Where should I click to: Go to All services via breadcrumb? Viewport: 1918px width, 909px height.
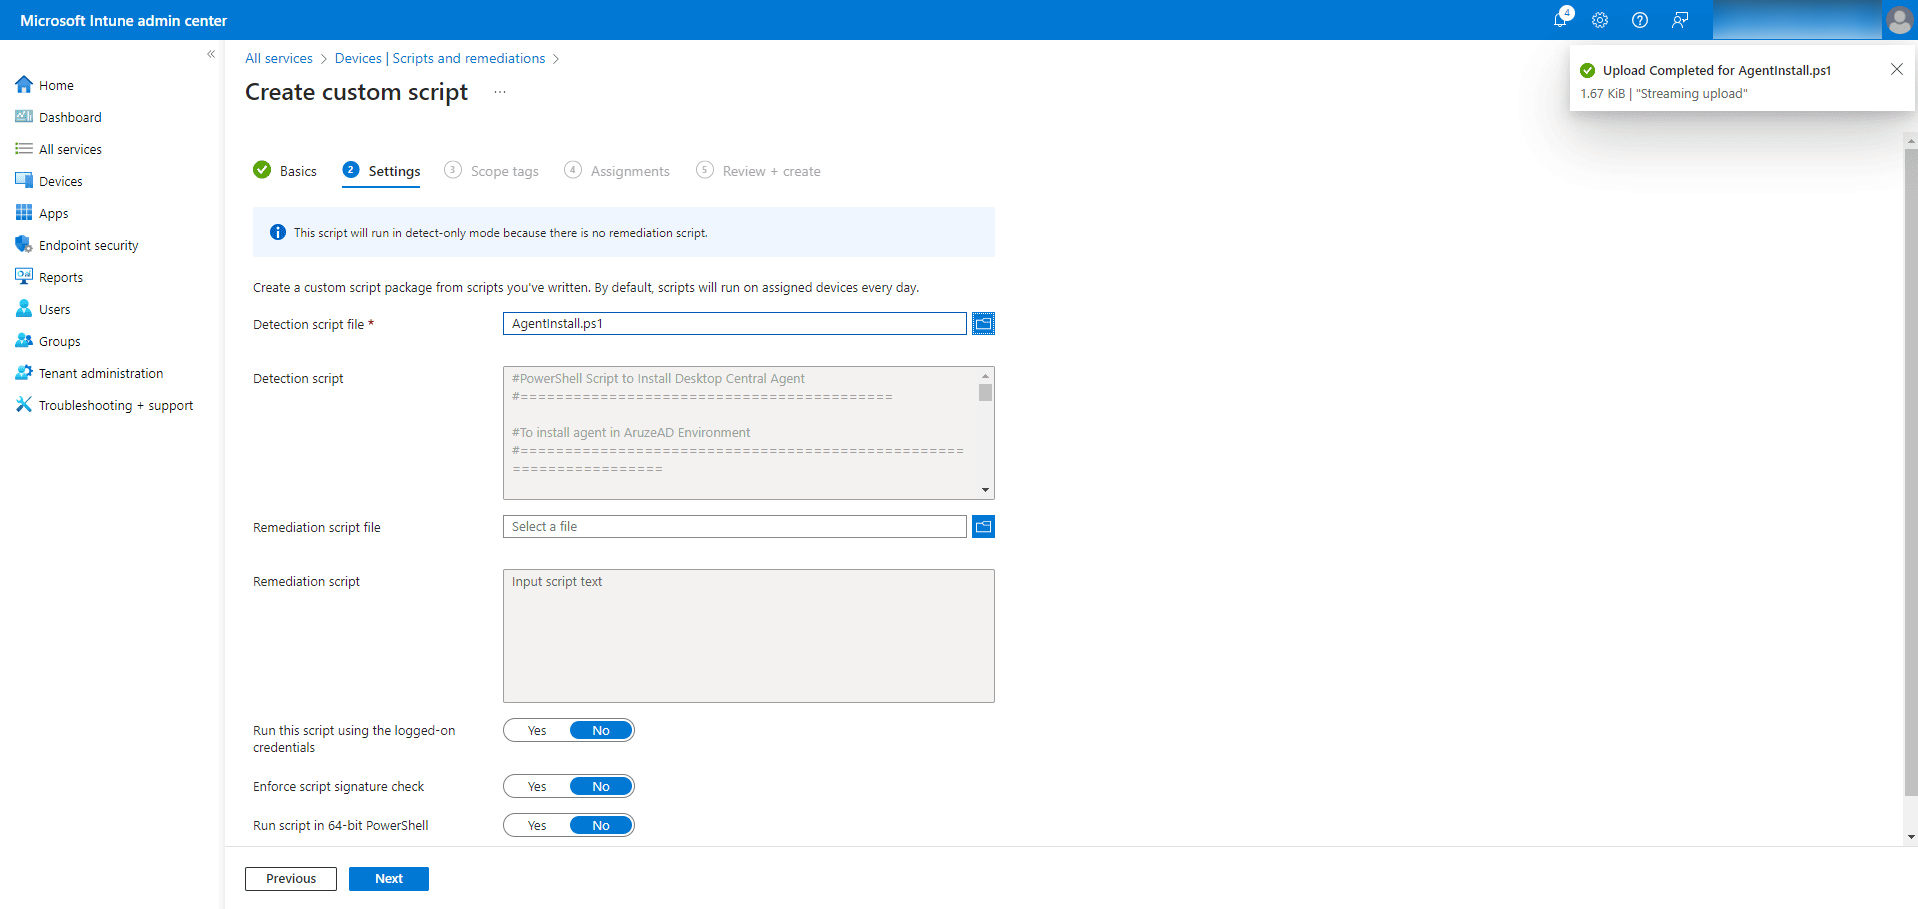point(279,58)
